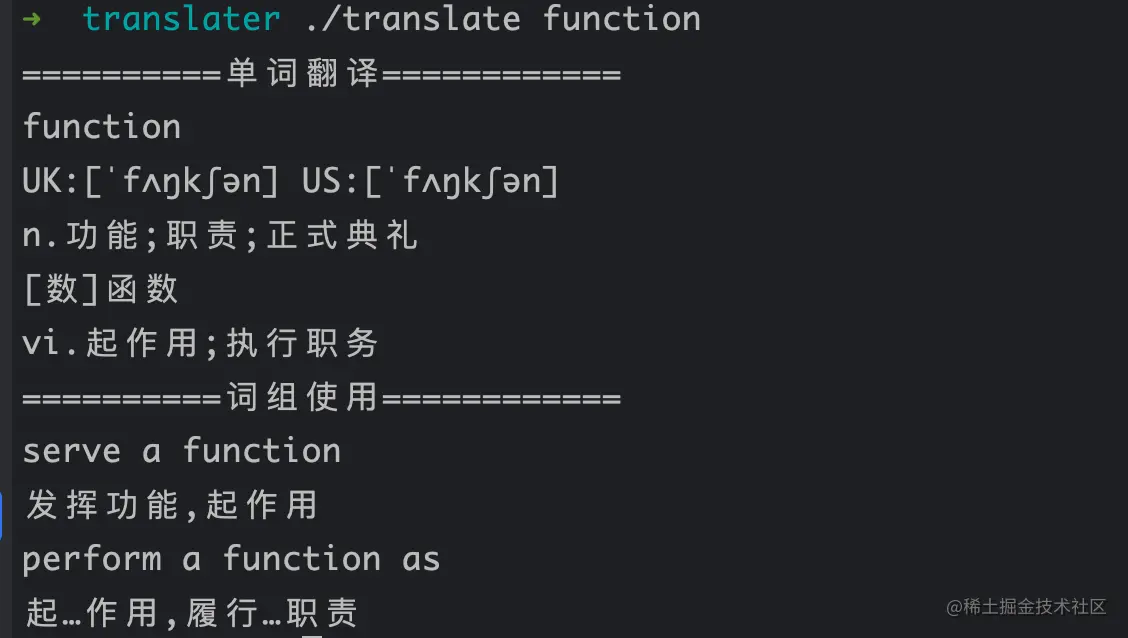1128x638 pixels.
Task: Click the phrase 'perform a function as'
Action: coord(231,559)
